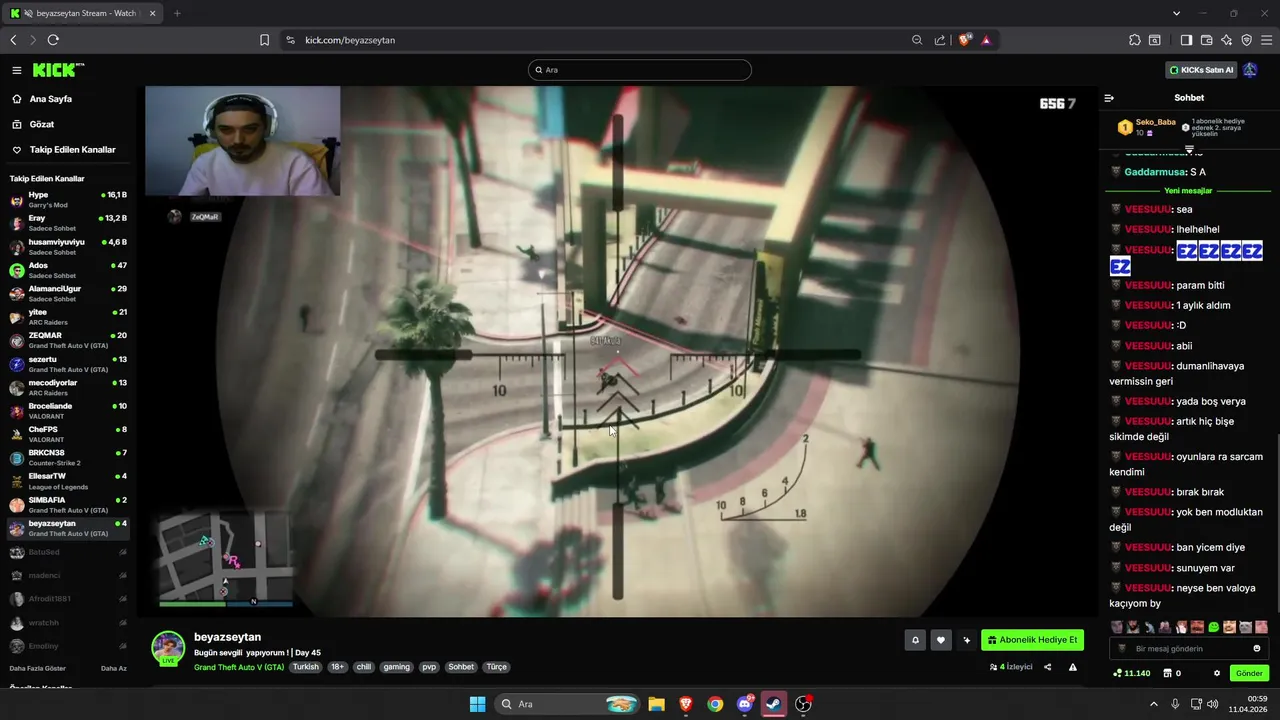Viewport: 1280px width, 720px height.
Task: Open the Brave VPN shield icon
Action: pos(1246,40)
